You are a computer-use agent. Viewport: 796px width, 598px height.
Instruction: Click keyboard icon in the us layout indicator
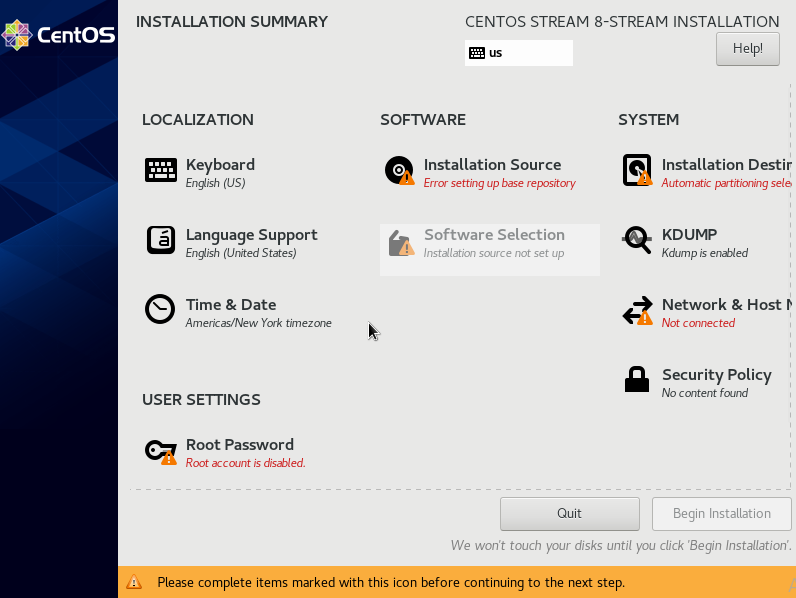[x=477, y=53]
